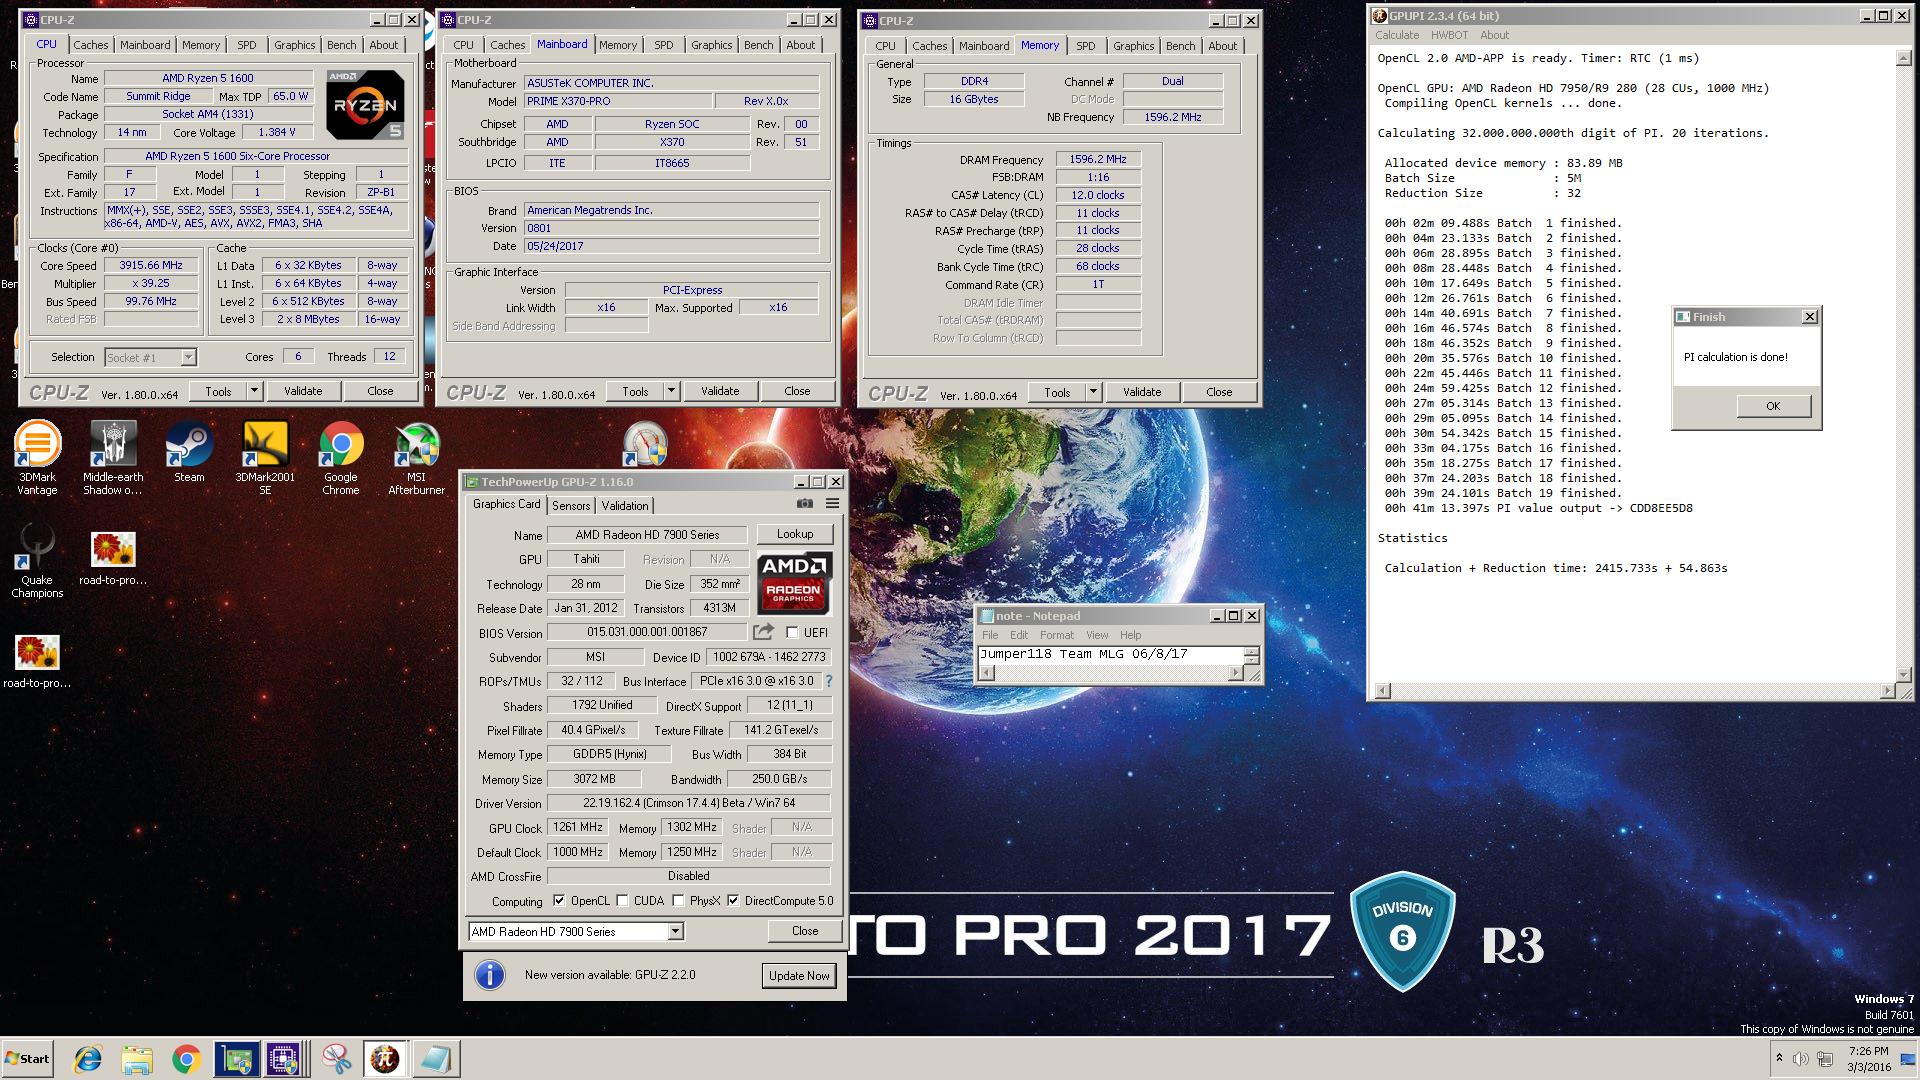
Task: Click Validate in the CPU tab window
Action: 303,391
